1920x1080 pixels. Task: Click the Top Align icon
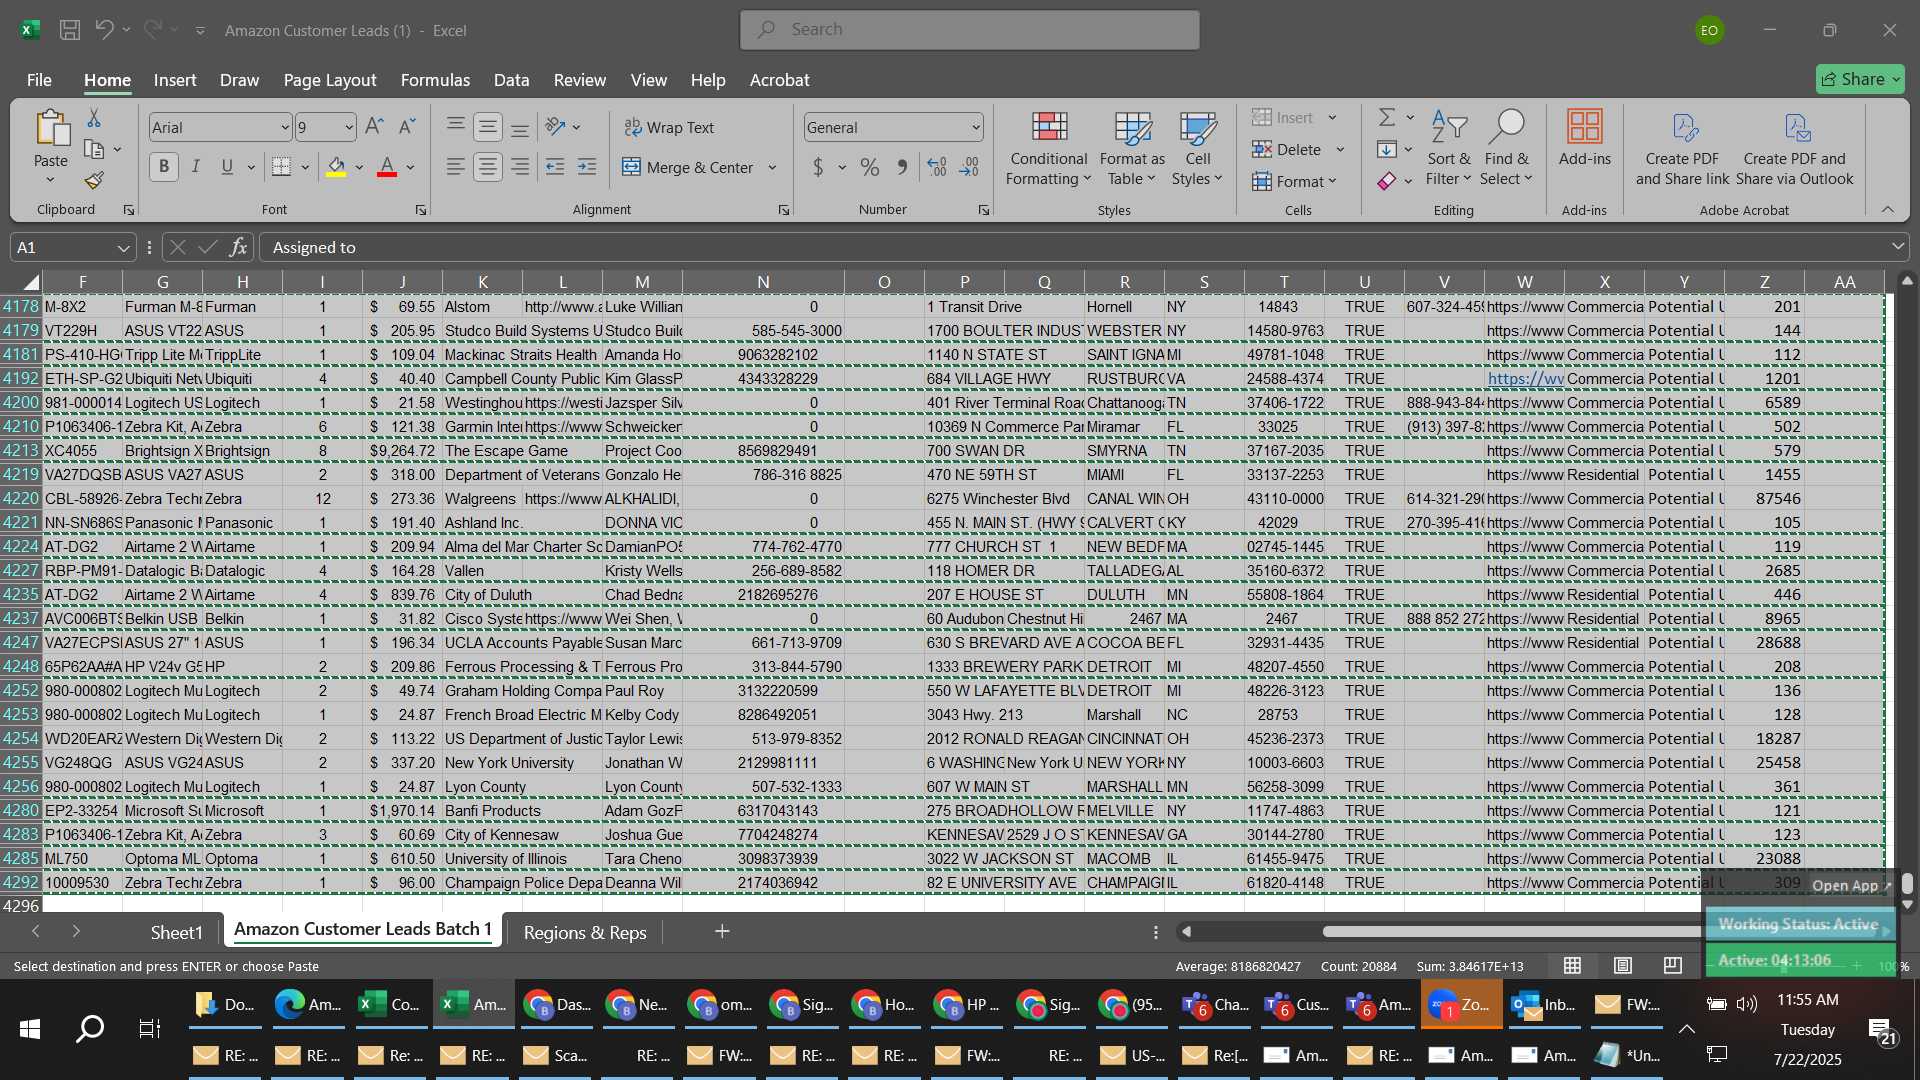[456, 127]
